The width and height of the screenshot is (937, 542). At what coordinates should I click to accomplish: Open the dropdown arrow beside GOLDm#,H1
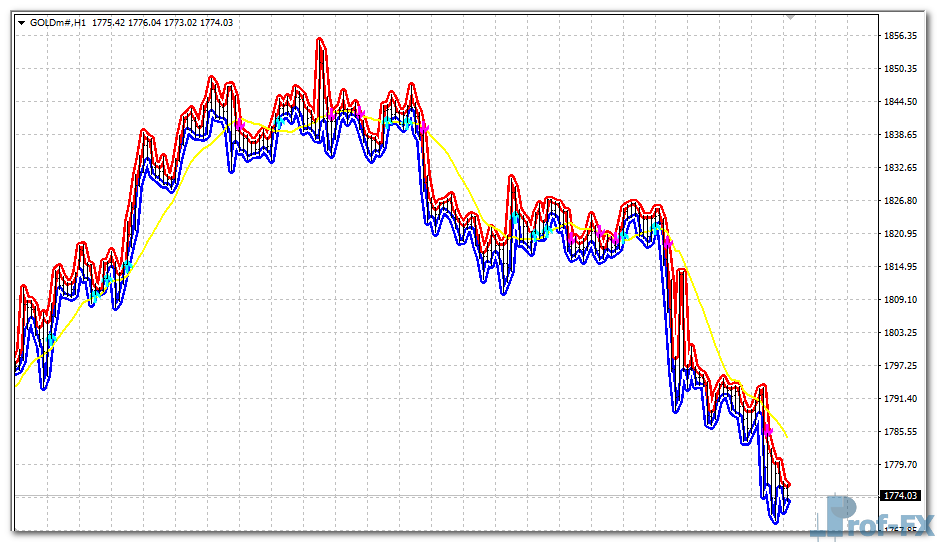21,22
